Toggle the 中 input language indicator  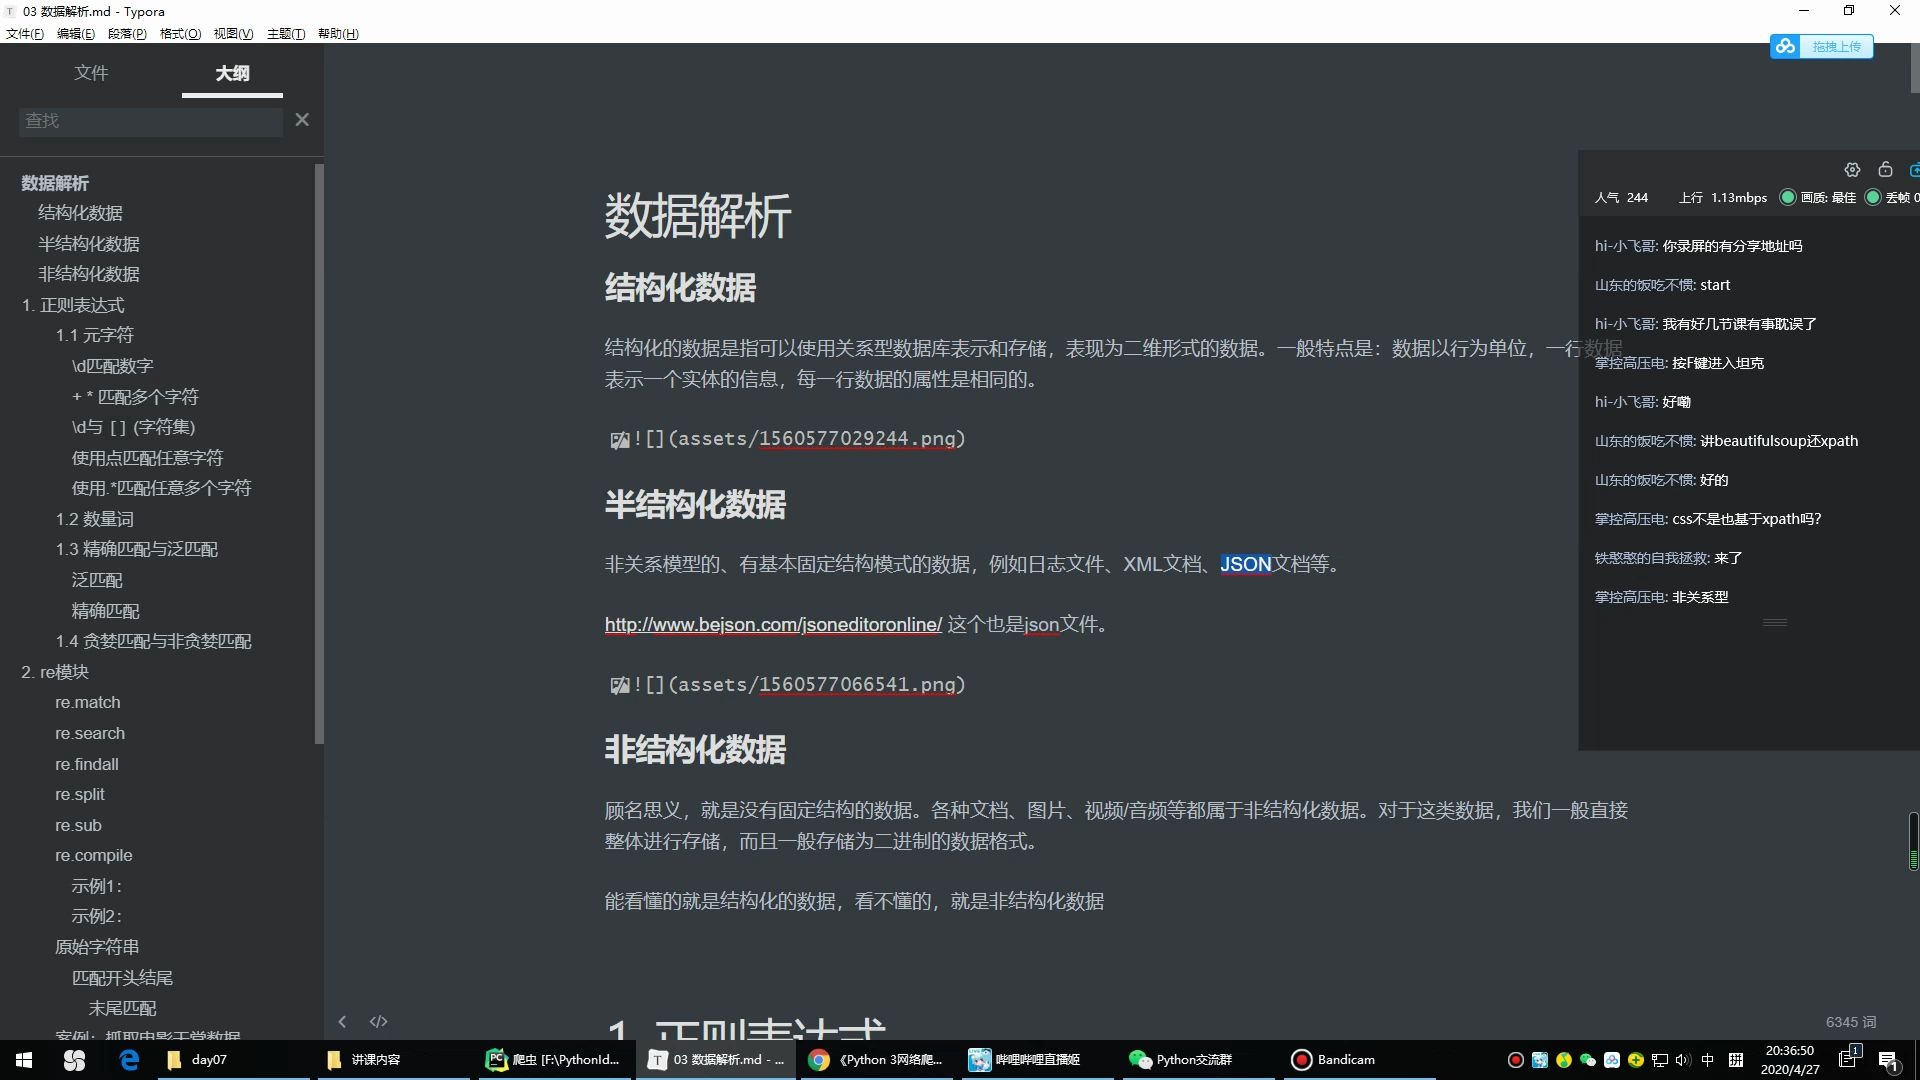pyautogui.click(x=1707, y=1060)
